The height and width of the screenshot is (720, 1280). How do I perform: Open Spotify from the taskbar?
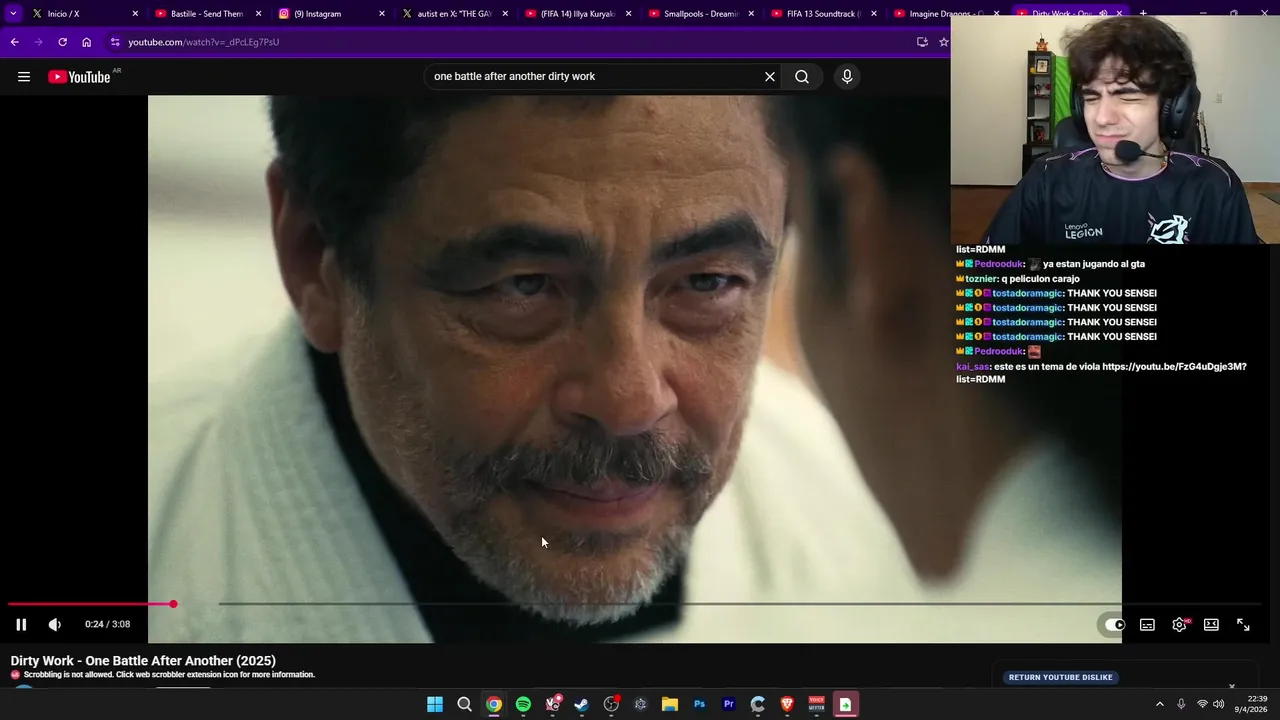[x=523, y=704]
